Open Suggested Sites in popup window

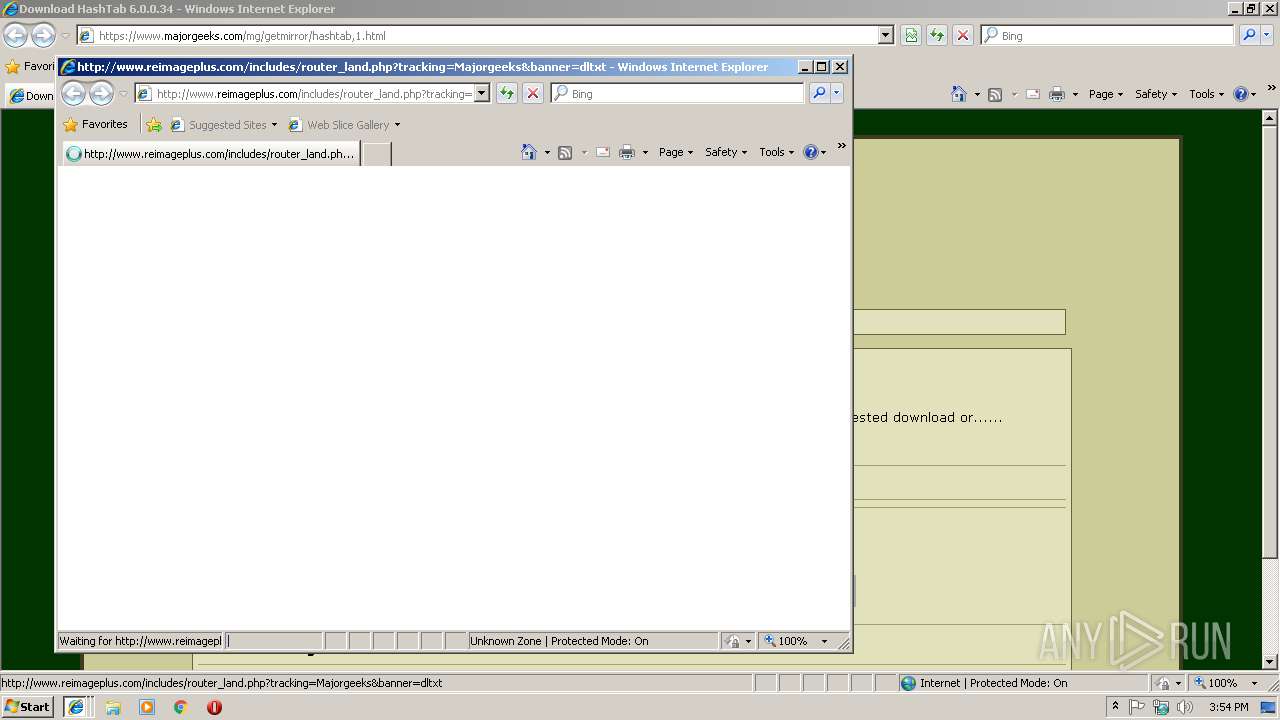click(x=224, y=125)
